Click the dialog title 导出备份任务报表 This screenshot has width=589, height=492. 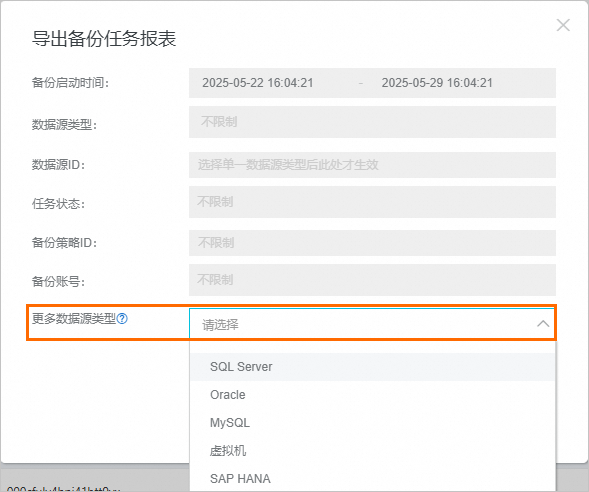[x=104, y=39]
